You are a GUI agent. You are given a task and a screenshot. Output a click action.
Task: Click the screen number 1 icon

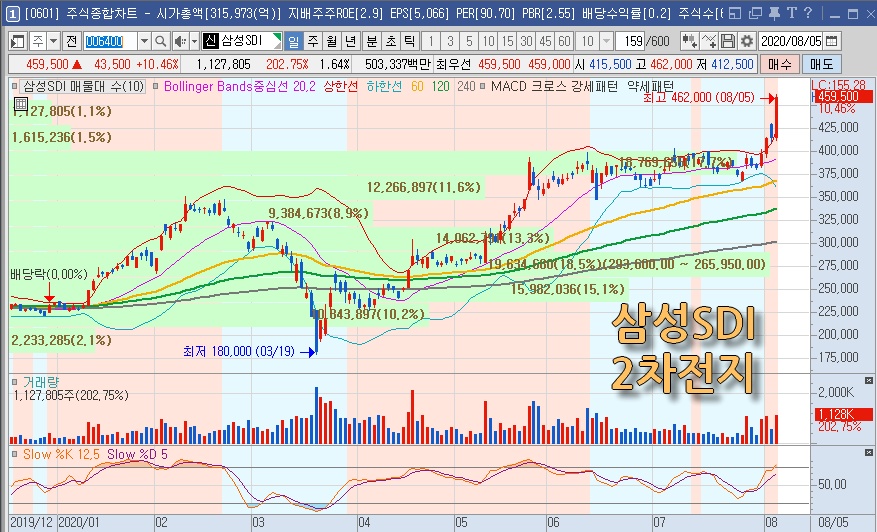[13, 13]
